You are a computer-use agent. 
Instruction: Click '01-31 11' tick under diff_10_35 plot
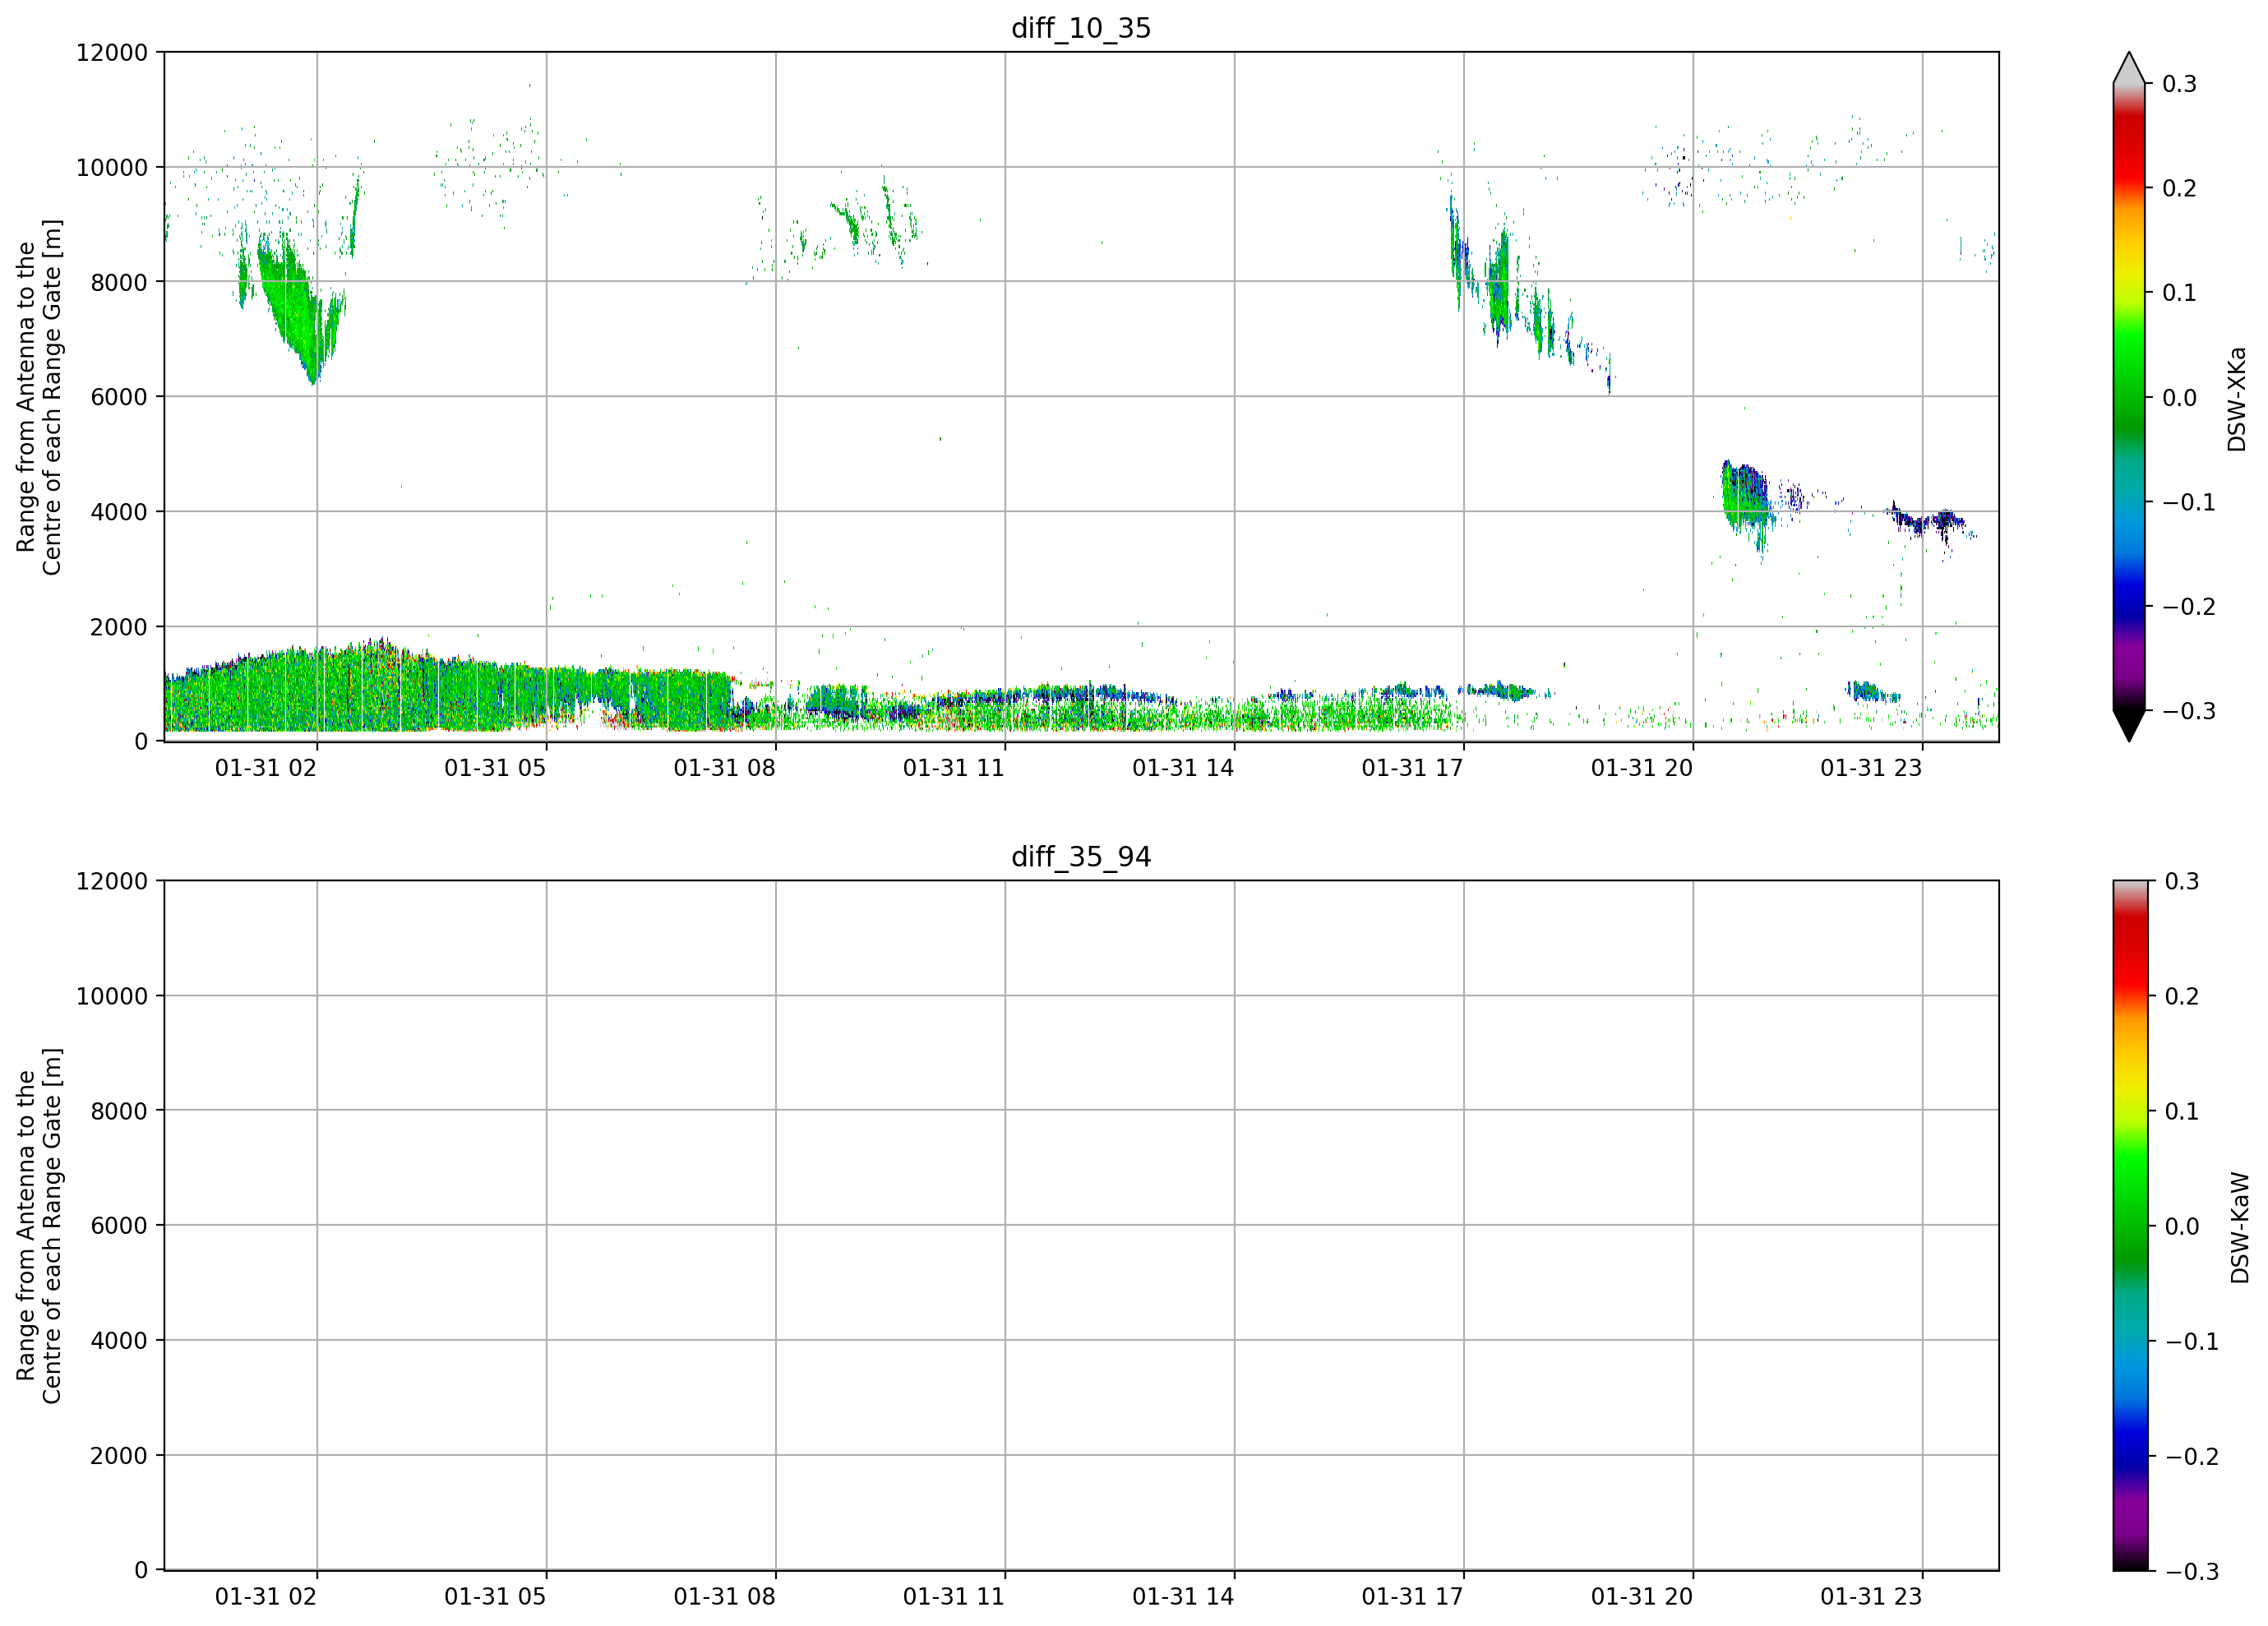(954, 768)
